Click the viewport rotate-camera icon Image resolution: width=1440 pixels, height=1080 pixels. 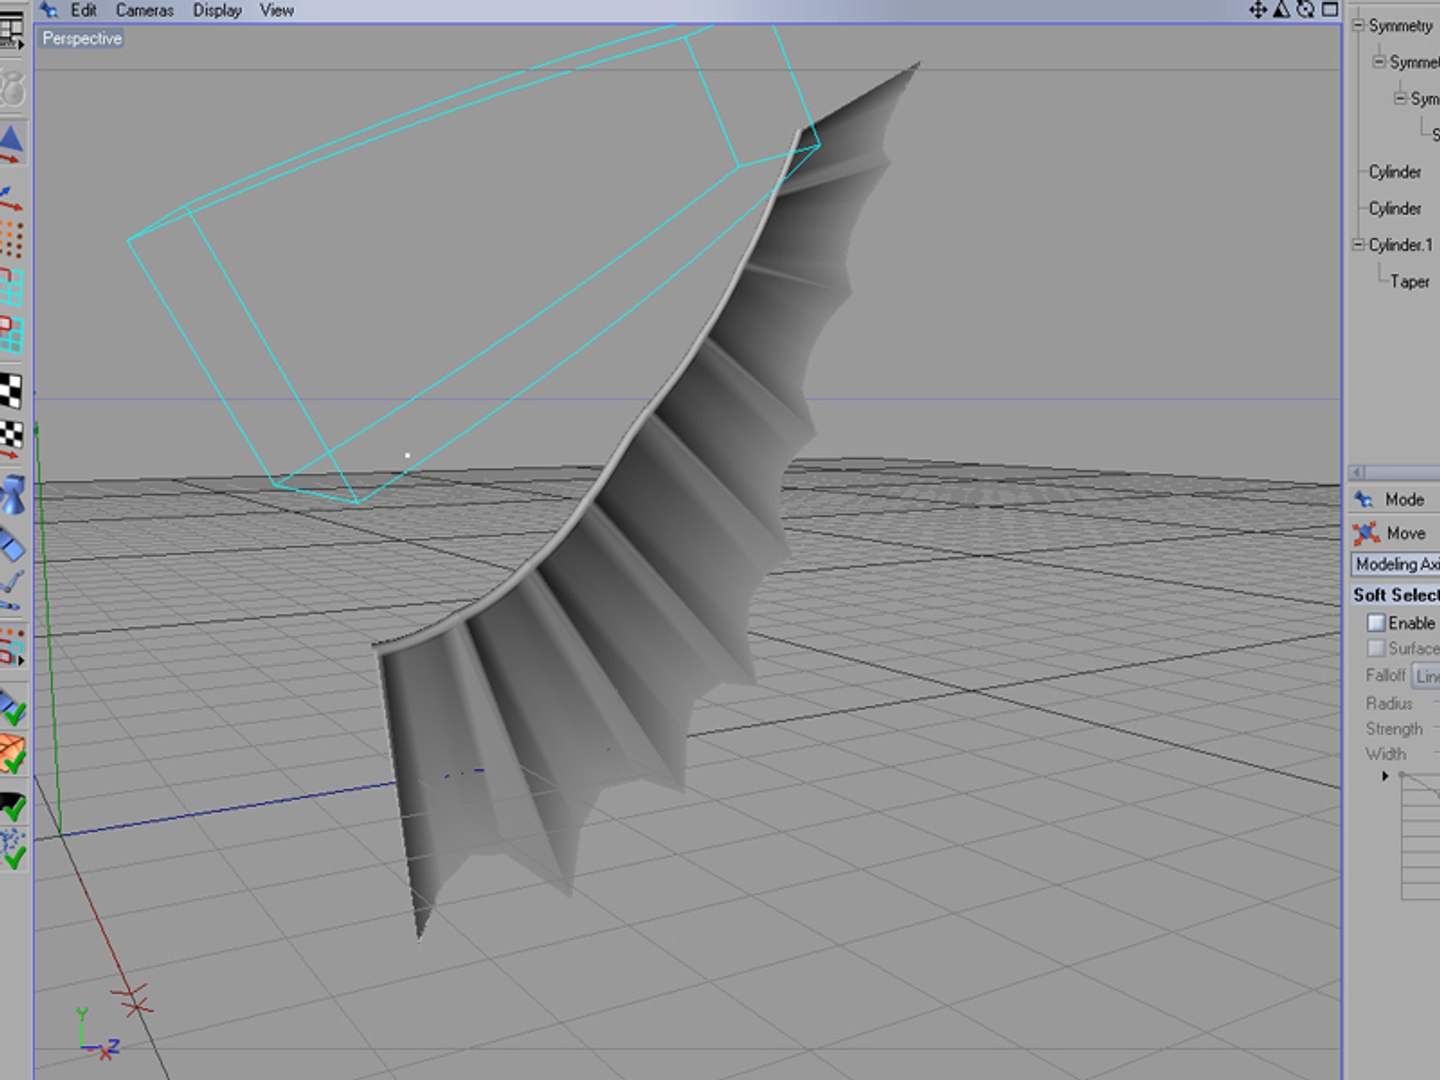pos(1305,10)
